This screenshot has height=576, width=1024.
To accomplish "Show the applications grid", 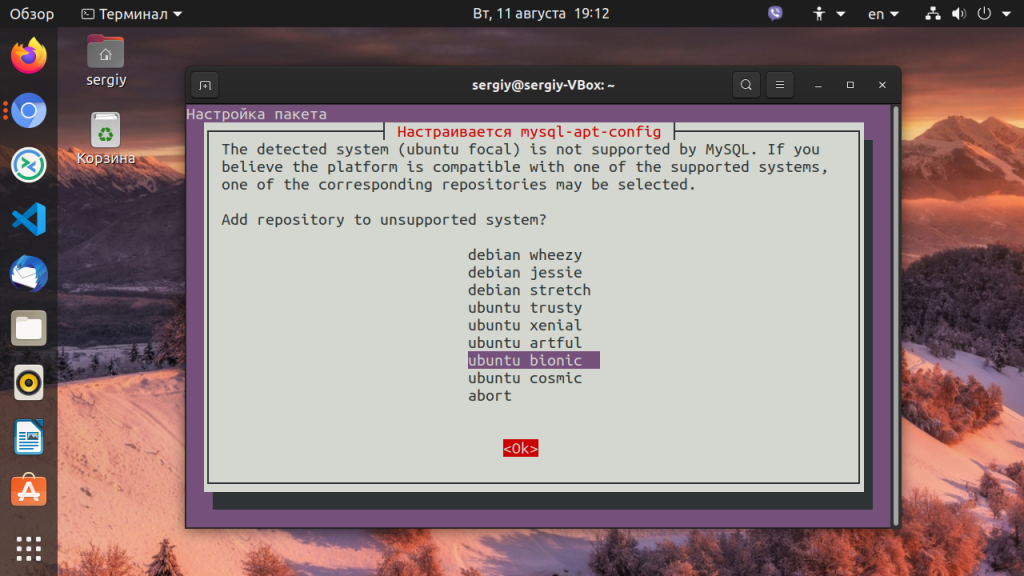I will pos(29,548).
